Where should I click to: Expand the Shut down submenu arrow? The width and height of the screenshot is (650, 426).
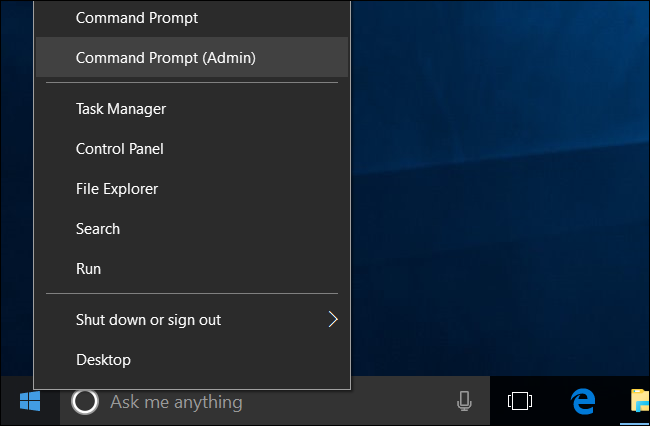click(333, 320)
